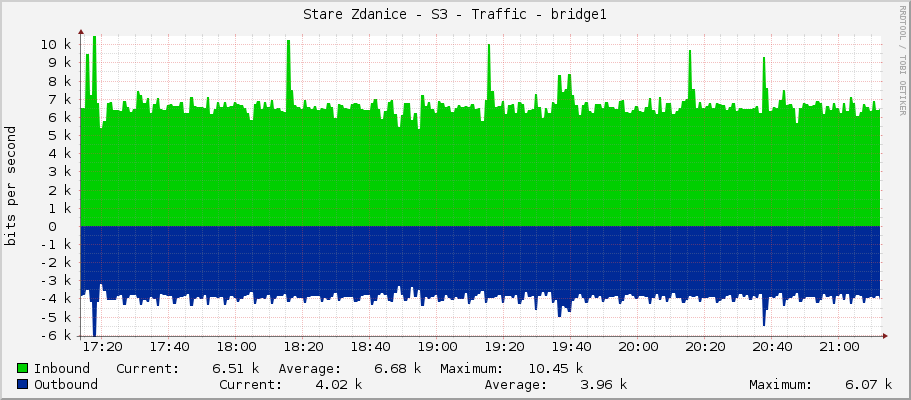Click the '-5 k' y-axis label
Viewport: 911px width, 400px height.
click(57, 318)
